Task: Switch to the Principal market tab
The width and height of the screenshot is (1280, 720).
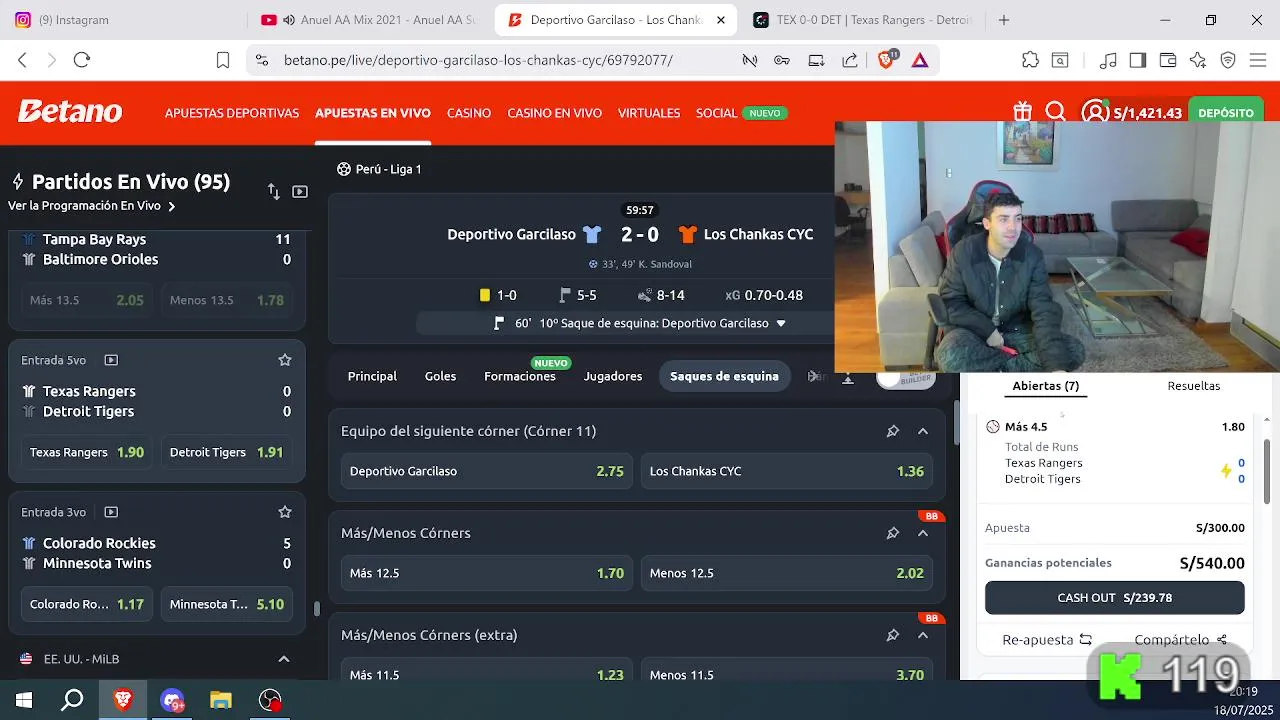Action: click(x=372, y=376)
